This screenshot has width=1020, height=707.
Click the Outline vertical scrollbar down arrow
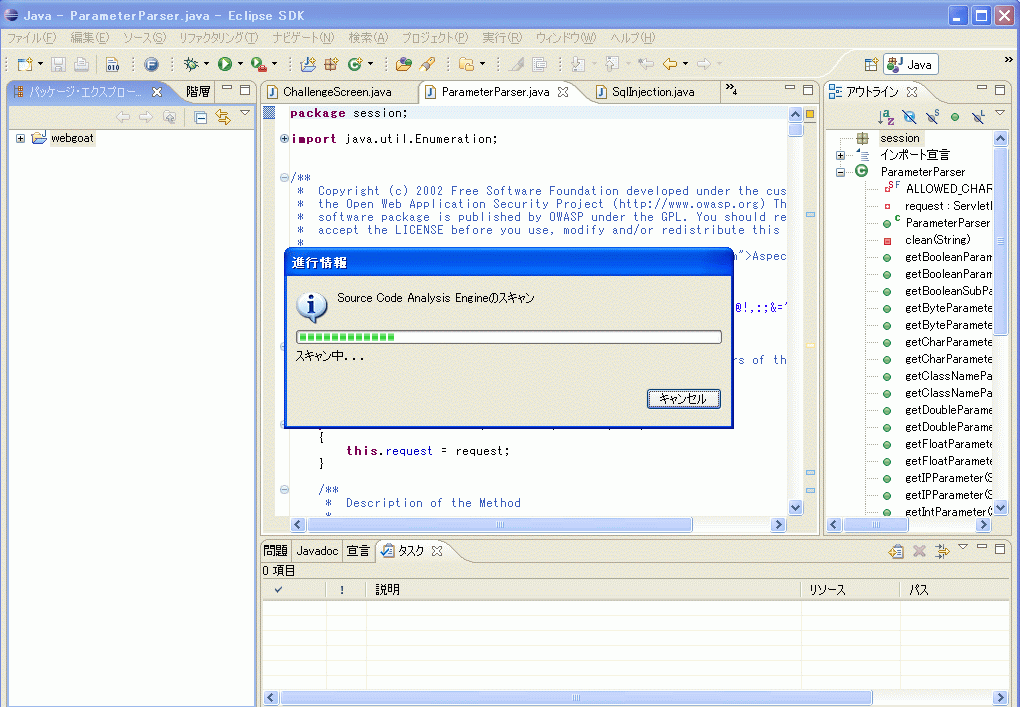click(x=1000, y=508)
